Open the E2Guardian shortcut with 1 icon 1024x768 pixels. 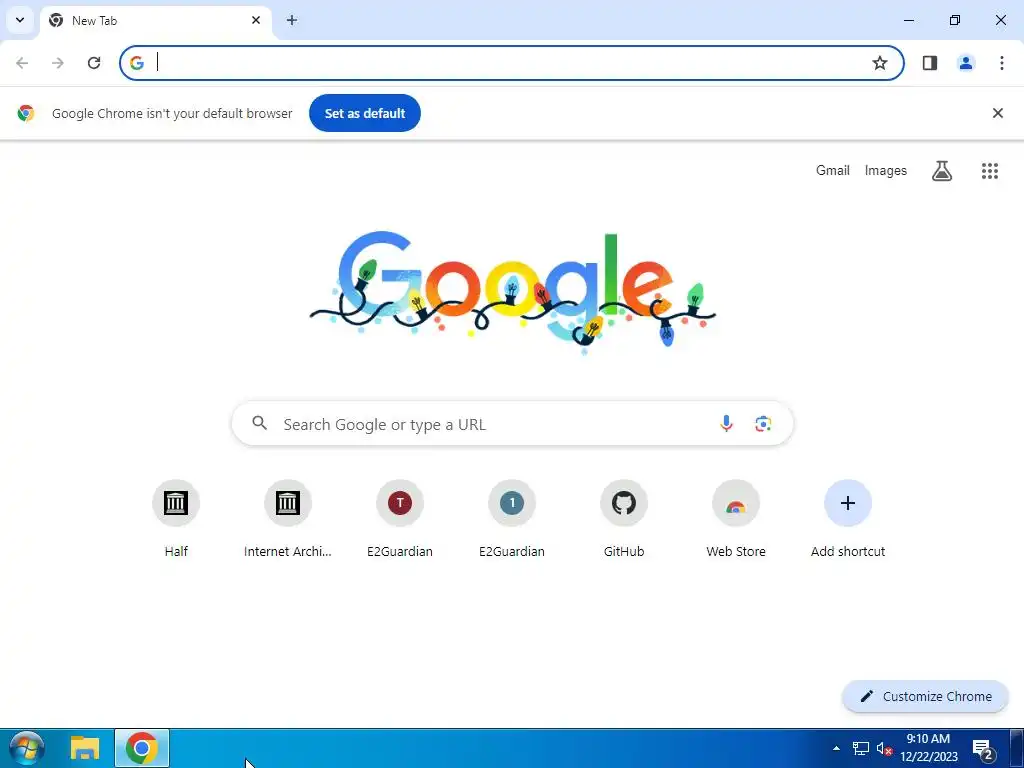512,519
